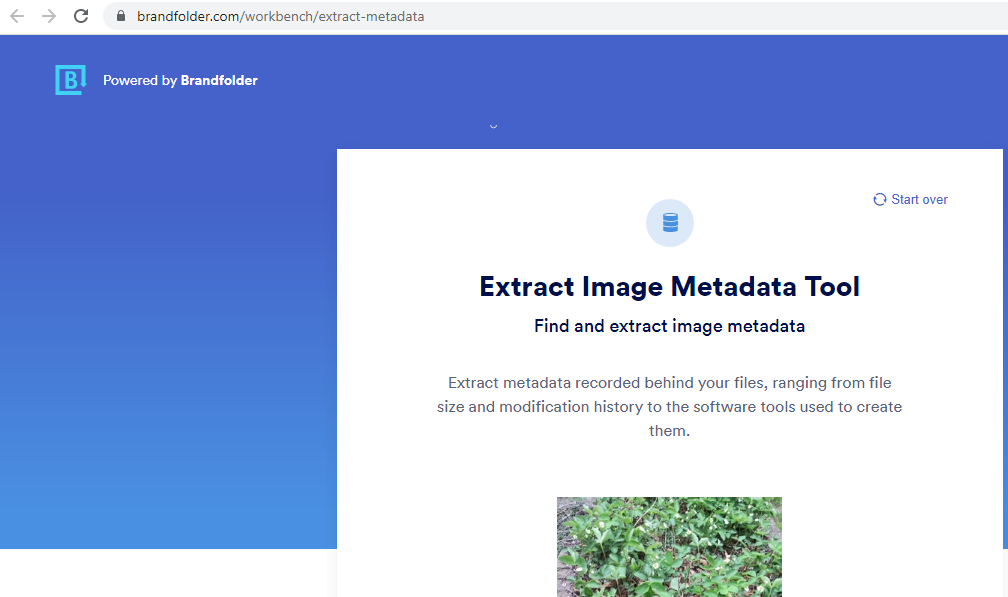Click the browser forward arrow

(49, 16)
